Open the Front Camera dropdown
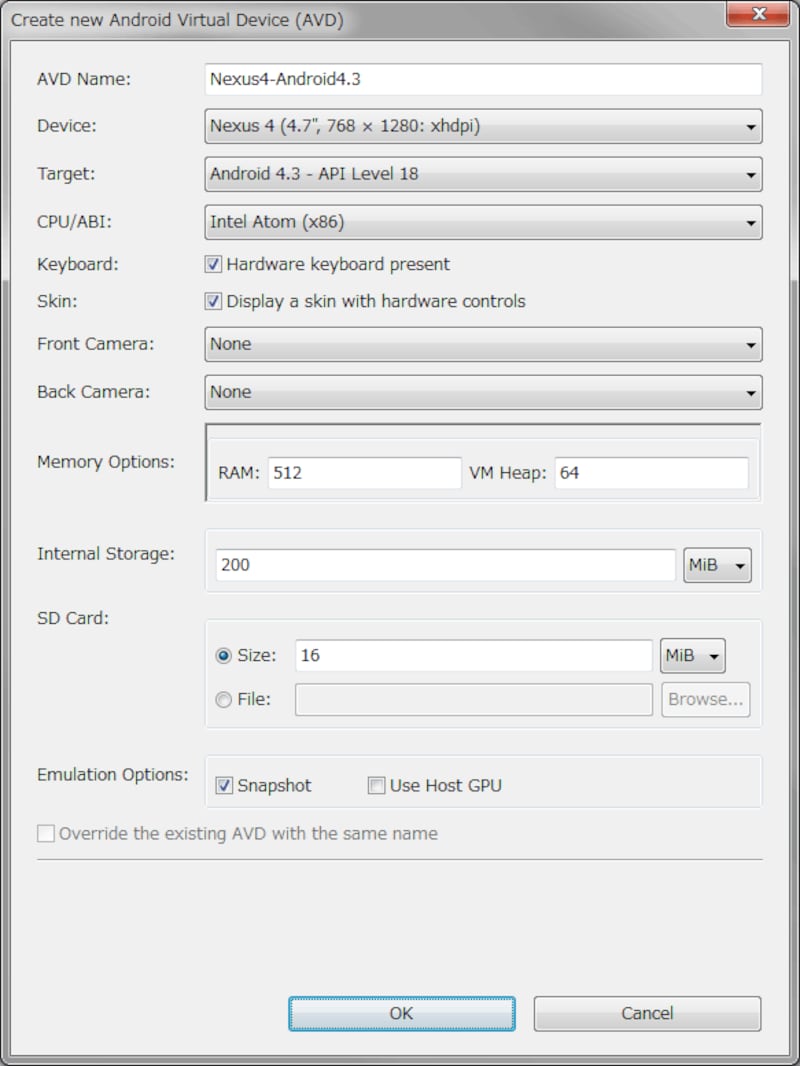This screenshot has height=1066, width=800. pyautogui.click(x=483, y=344)
